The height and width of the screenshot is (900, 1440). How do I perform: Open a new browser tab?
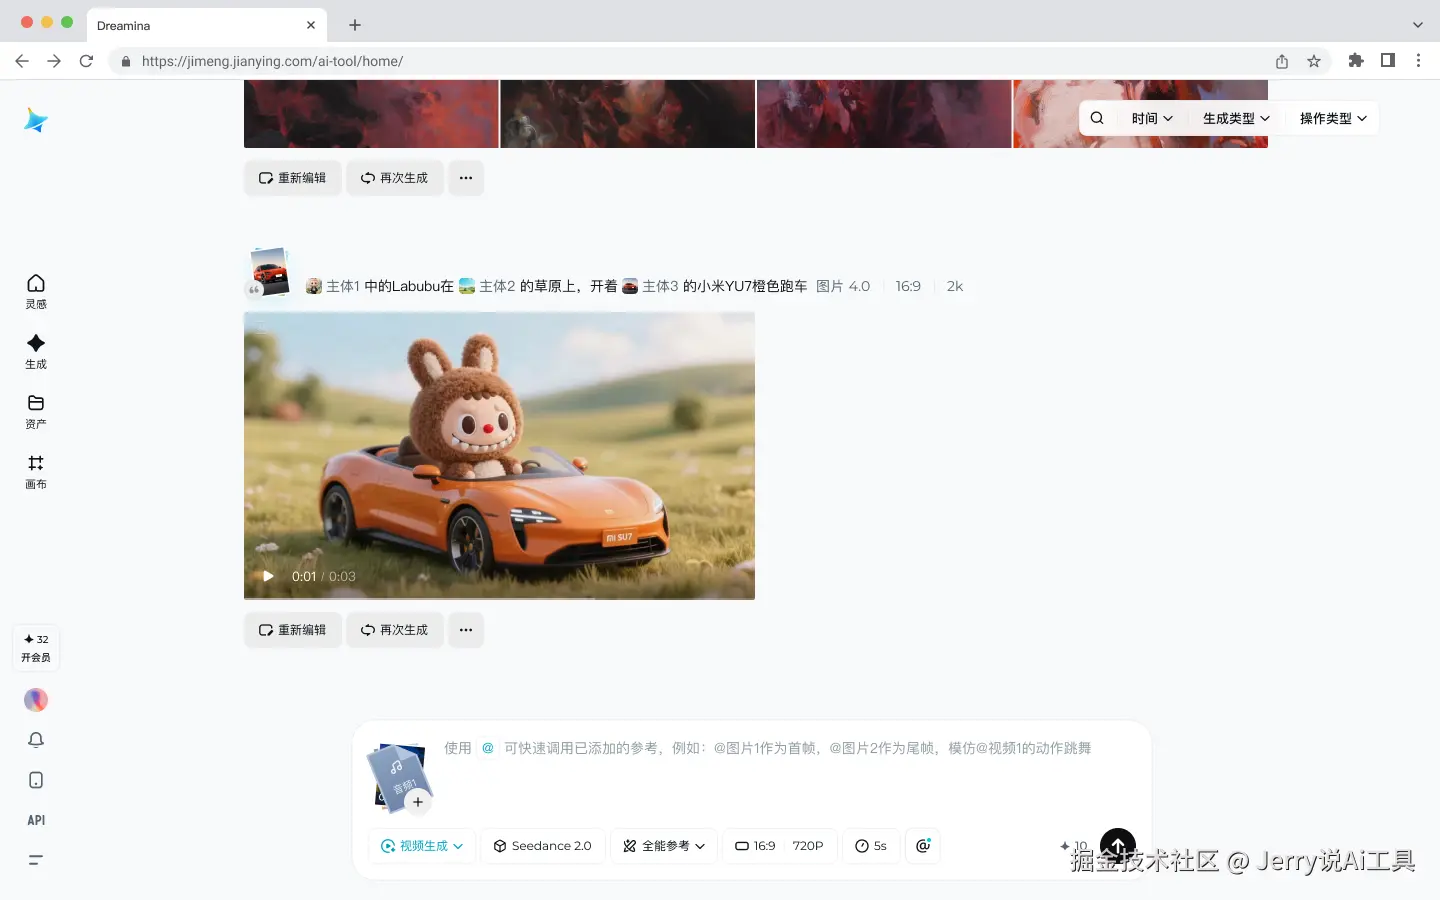coord(355,25)
